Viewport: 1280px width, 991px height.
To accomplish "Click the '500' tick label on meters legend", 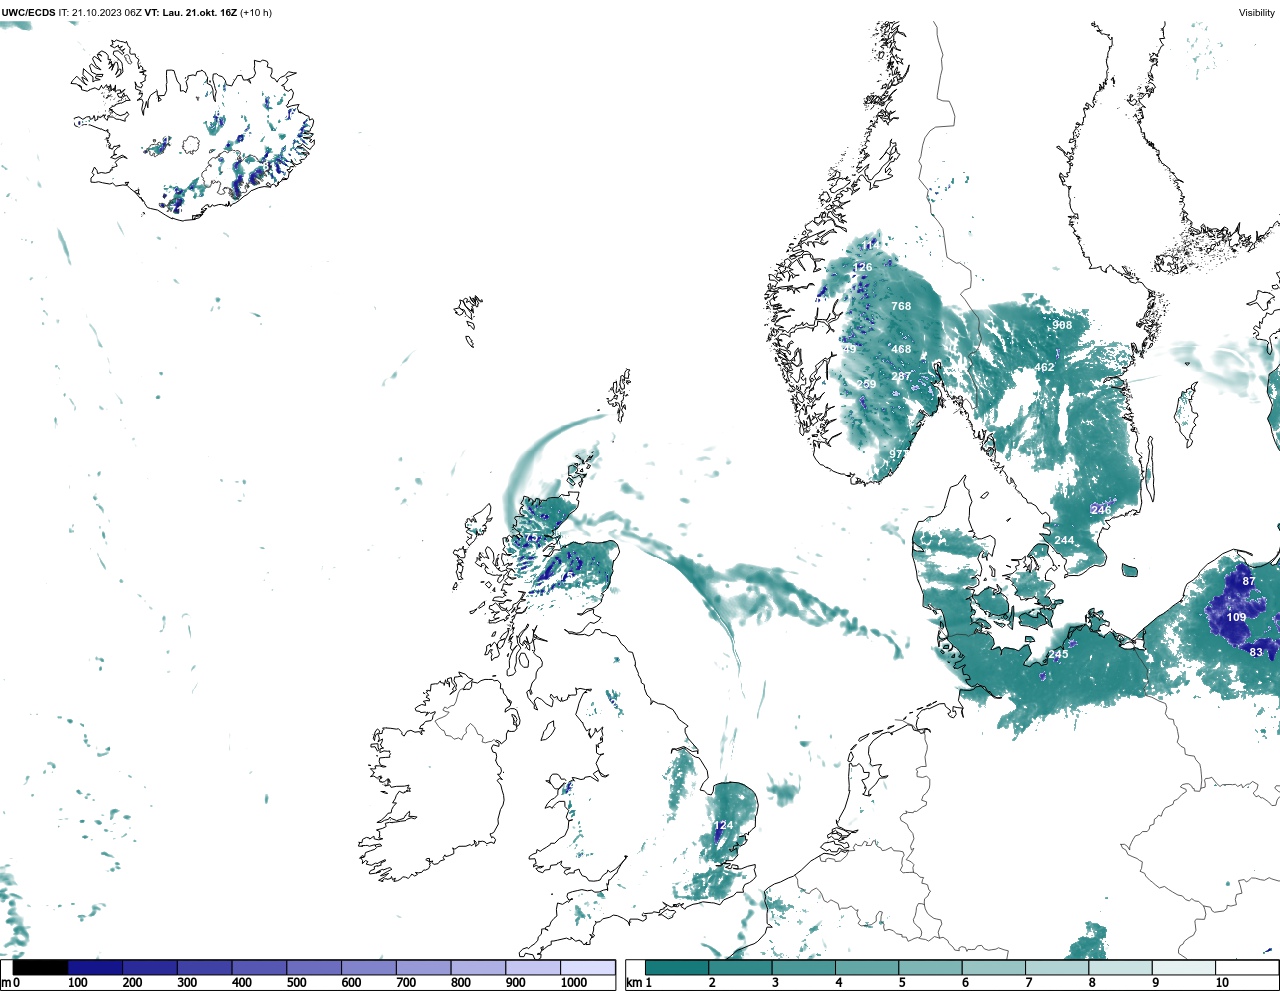I will pos(296,983).
